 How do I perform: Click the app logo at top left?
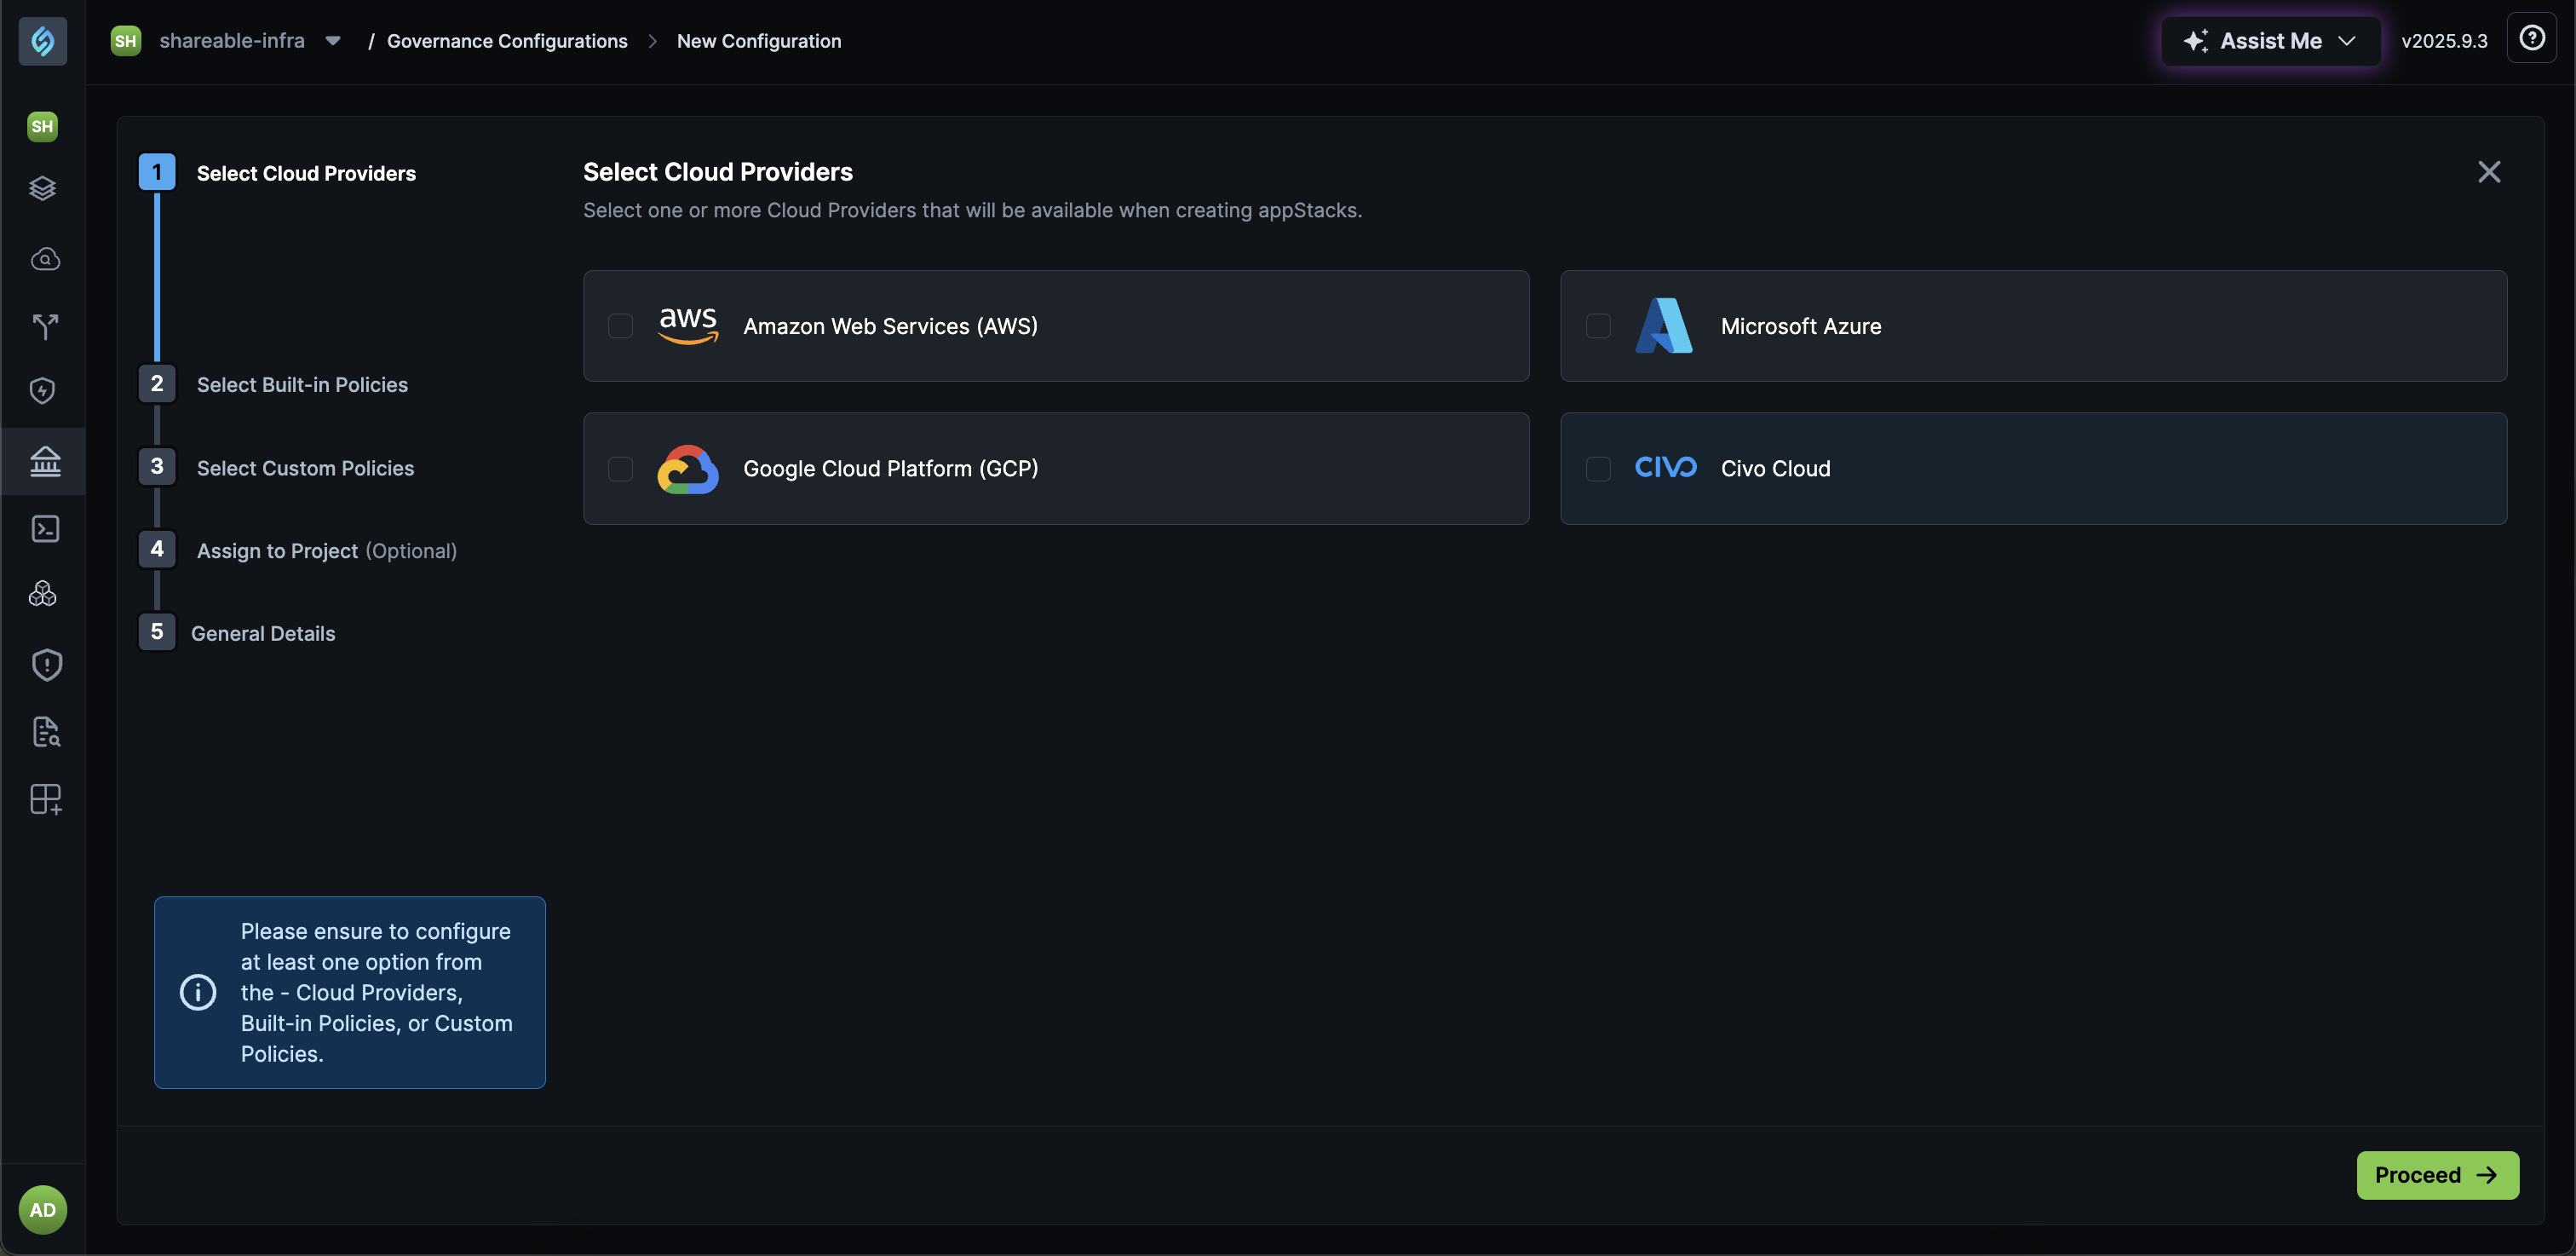coord(43,41)
